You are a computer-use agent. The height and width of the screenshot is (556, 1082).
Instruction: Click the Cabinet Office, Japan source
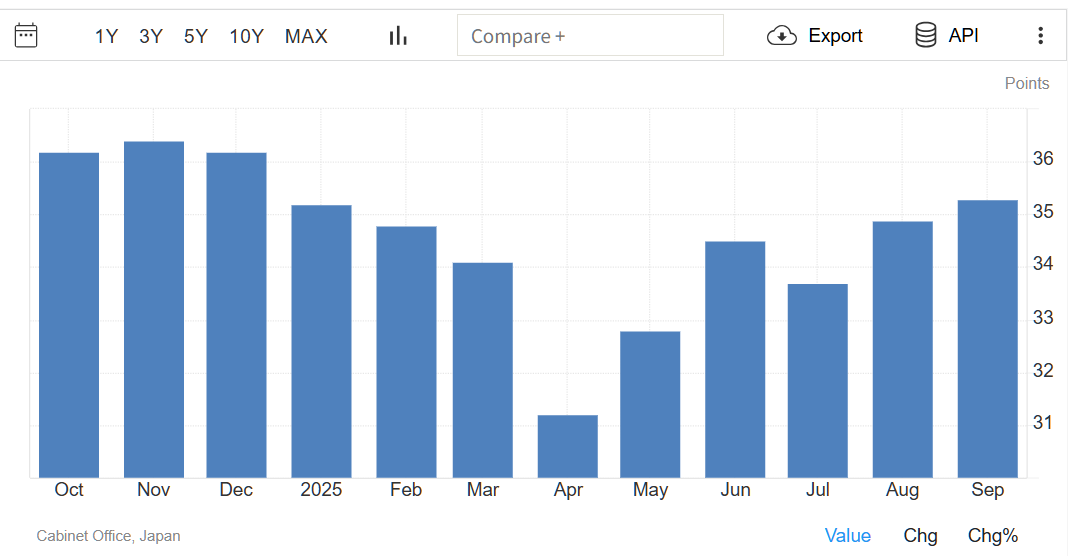click(x=108, y=536)
